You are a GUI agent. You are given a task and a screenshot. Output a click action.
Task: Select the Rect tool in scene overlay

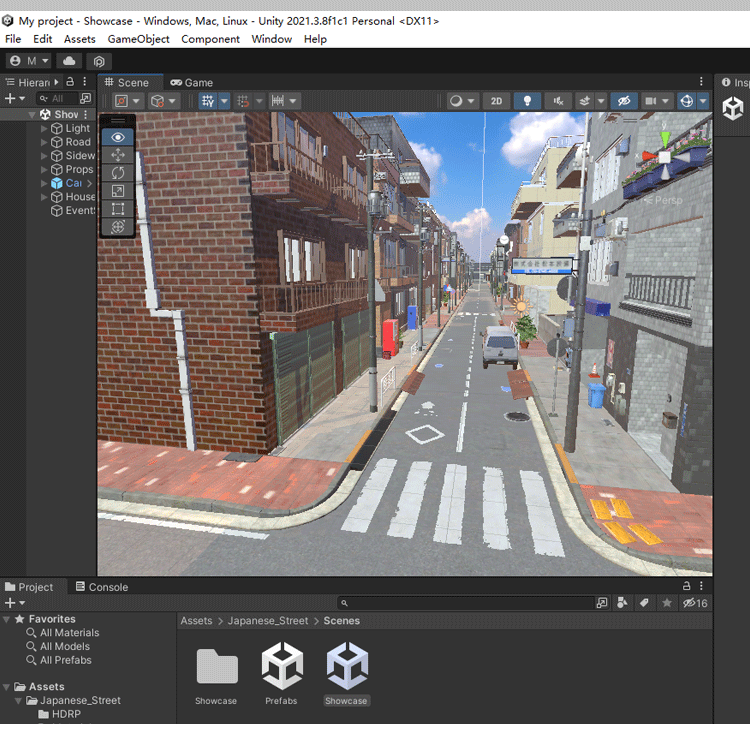tap(118, 209)
